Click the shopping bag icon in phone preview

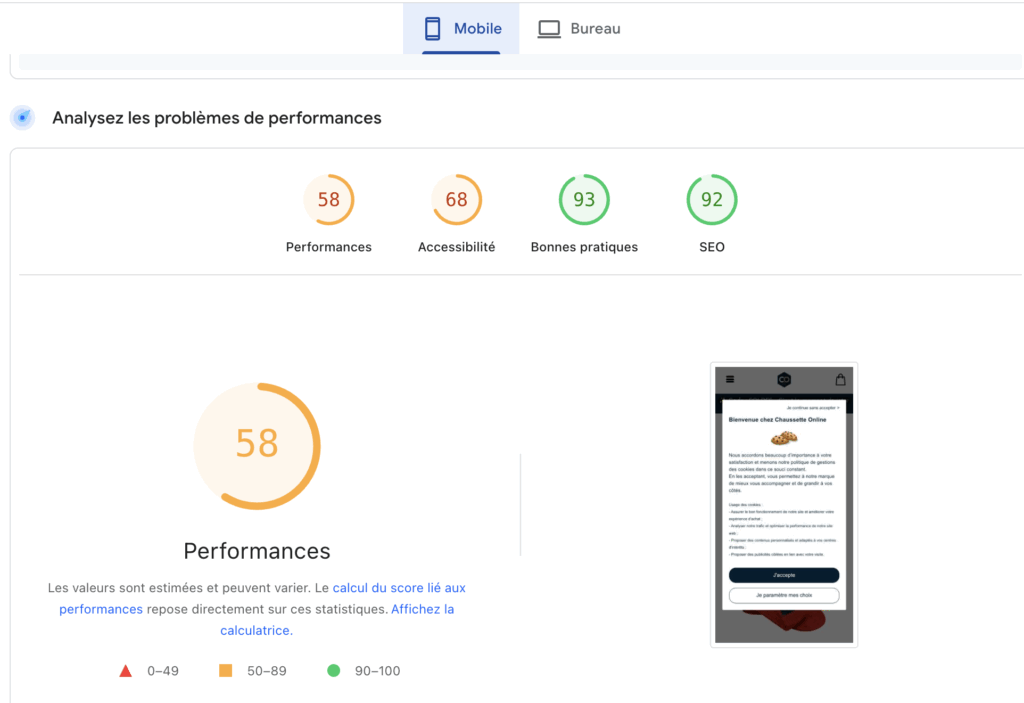(840, 379)
